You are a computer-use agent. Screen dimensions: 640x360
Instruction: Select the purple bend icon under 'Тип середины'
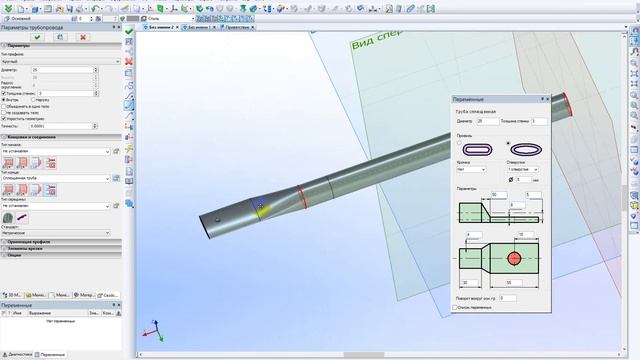(x=22, y=218)
